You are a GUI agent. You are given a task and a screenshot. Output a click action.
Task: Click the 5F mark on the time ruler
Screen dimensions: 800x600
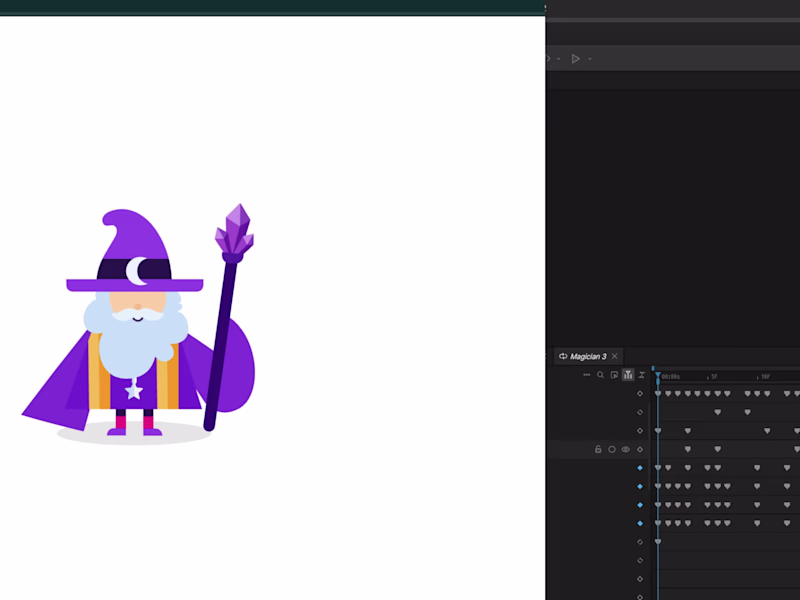pos(714,377)
